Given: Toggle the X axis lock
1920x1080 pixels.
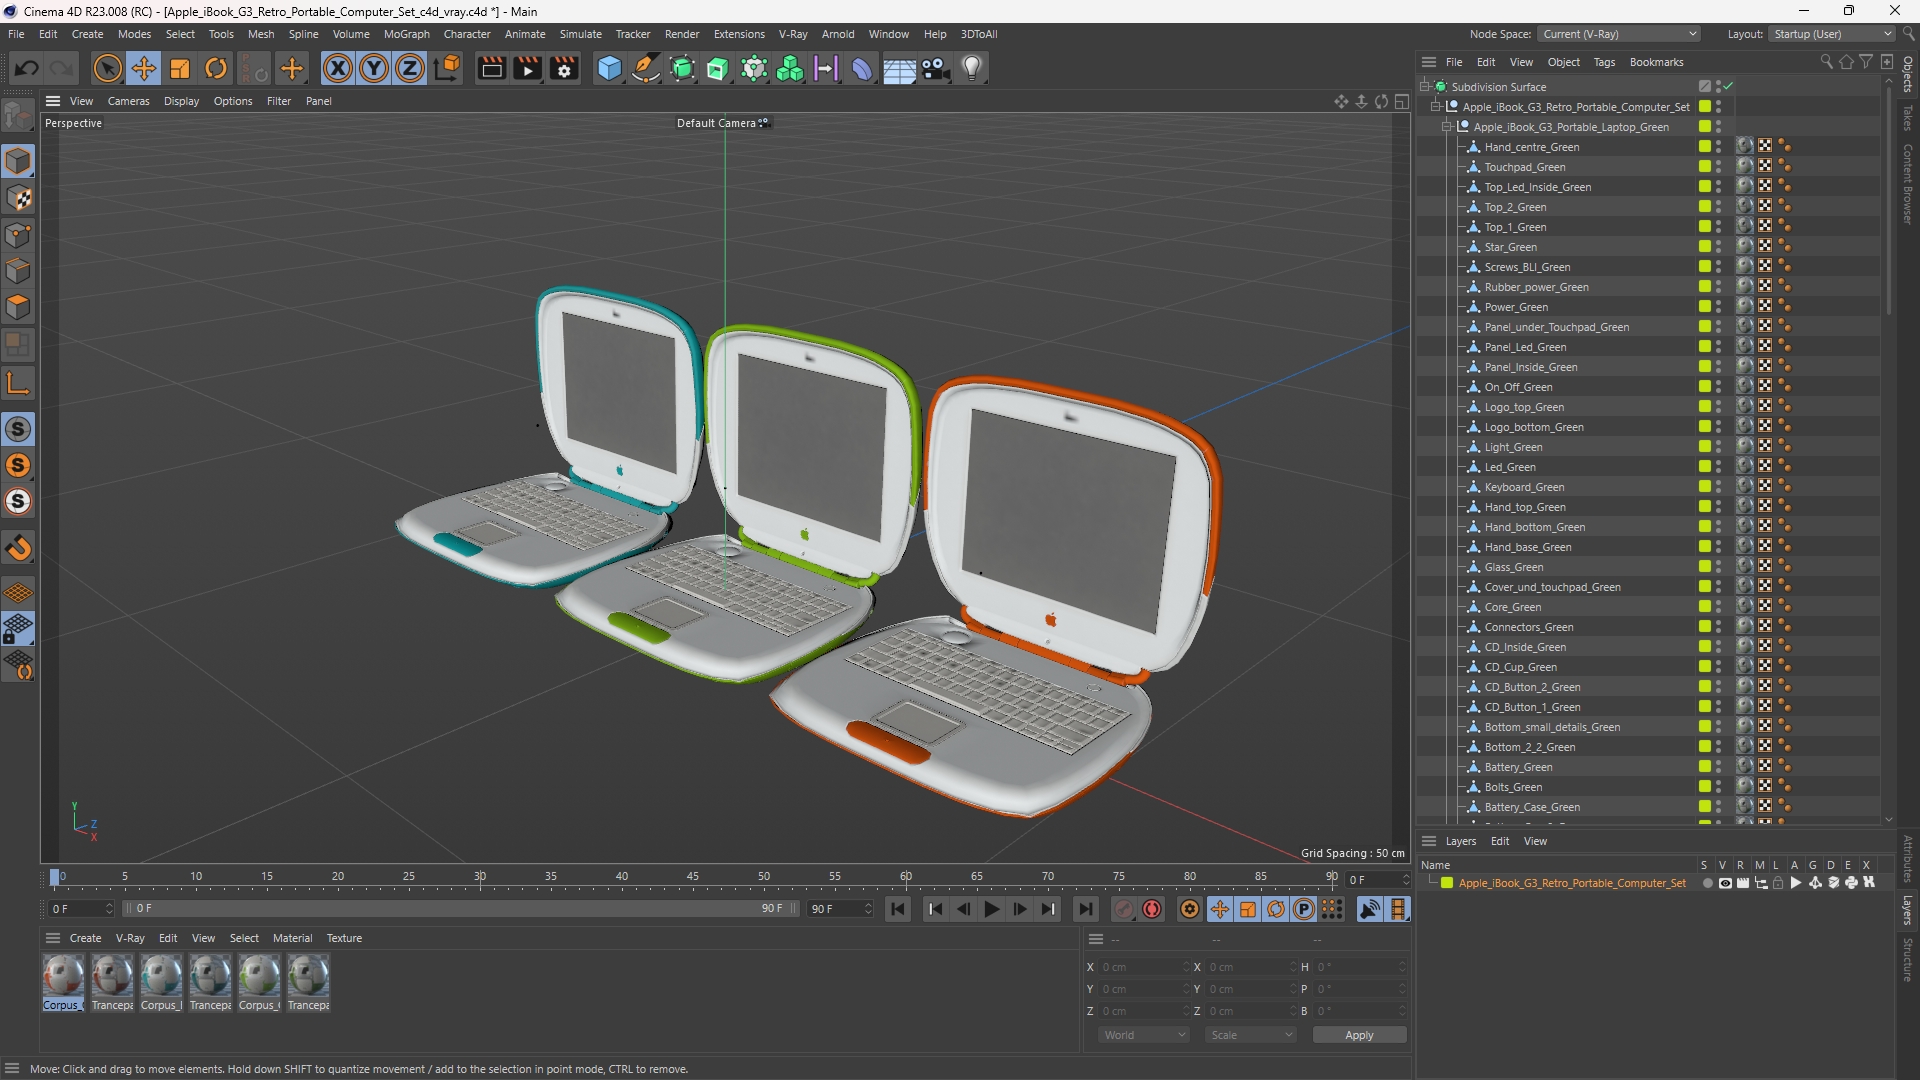Looking at the screenshot, I should pos(338,68).
